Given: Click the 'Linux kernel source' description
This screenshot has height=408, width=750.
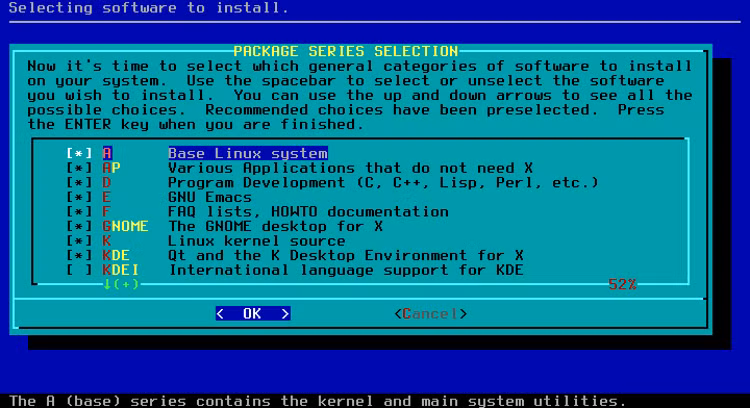Looking at the screenshot, I should [257, 241].
